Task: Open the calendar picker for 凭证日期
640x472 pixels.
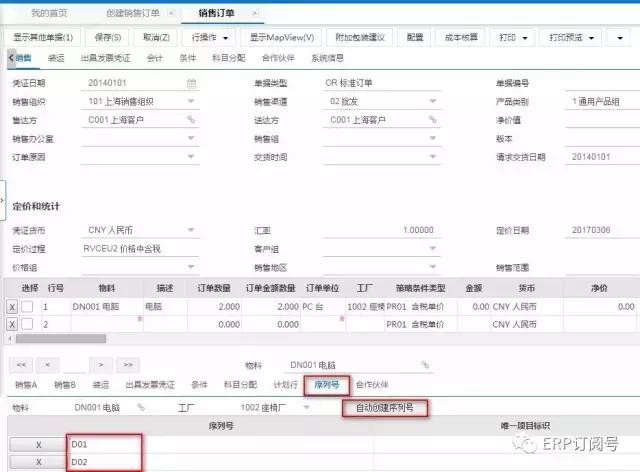Action: [191, 83]
